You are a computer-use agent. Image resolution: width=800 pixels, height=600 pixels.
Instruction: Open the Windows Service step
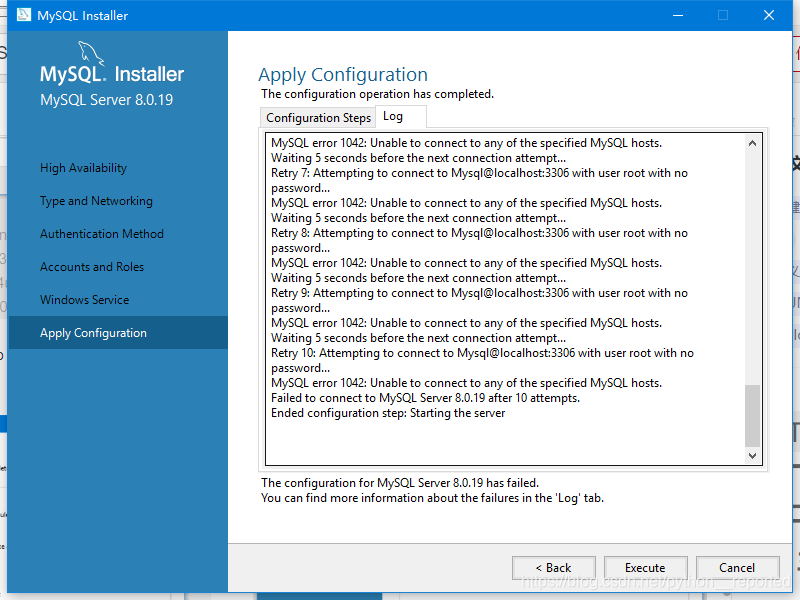coord(85,300)
